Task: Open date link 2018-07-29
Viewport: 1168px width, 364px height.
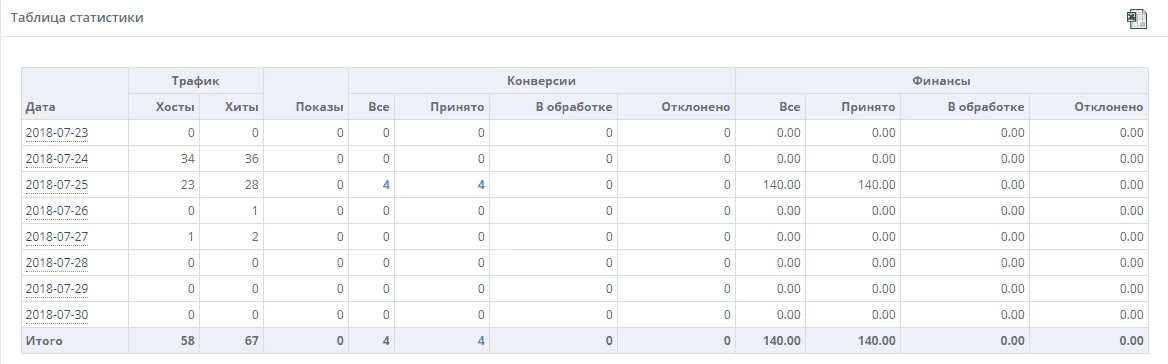Action: point(57,289)
